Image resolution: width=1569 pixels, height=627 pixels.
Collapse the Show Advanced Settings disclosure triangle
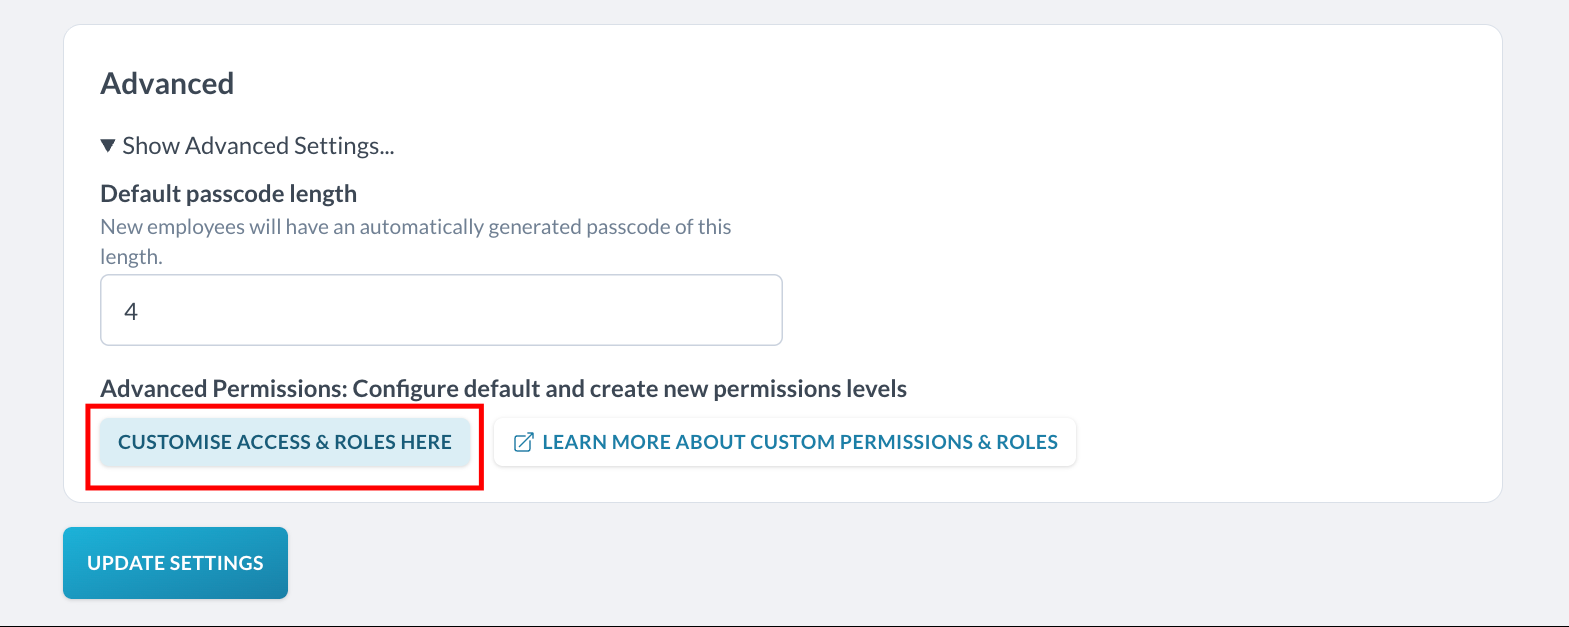[108, 146]
